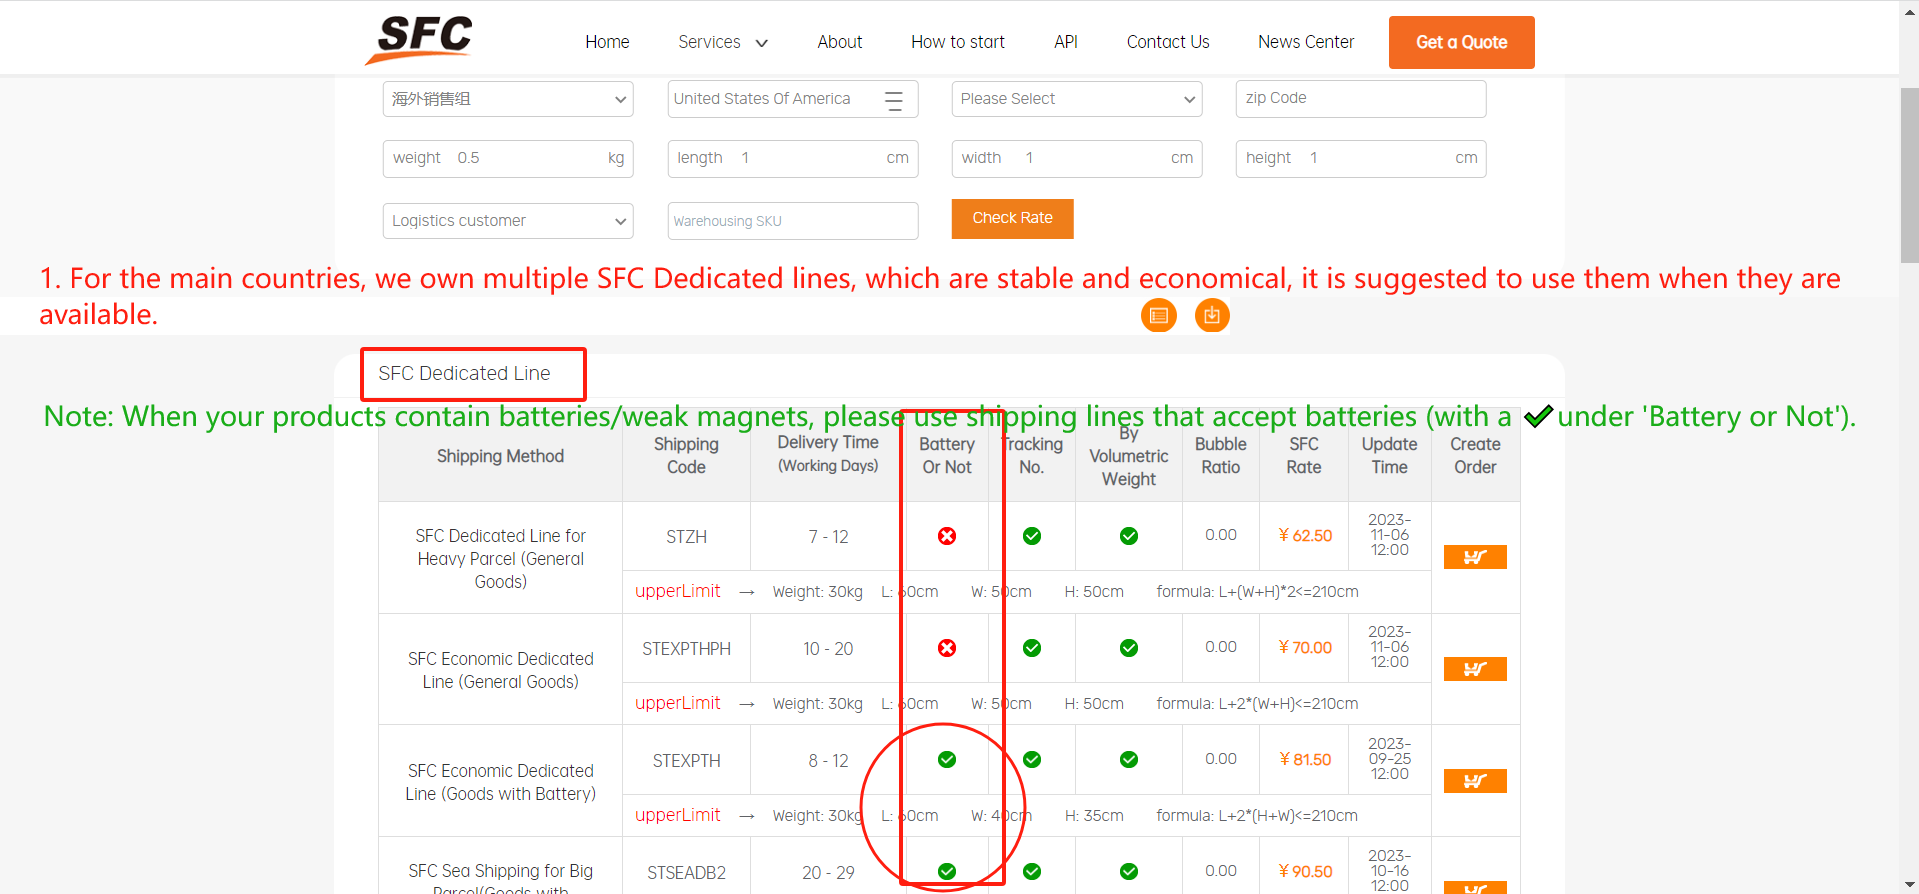Expand the Services menu
This screenshot has width=1919, height=894.
pyautogui.click(x=723, y=42)
